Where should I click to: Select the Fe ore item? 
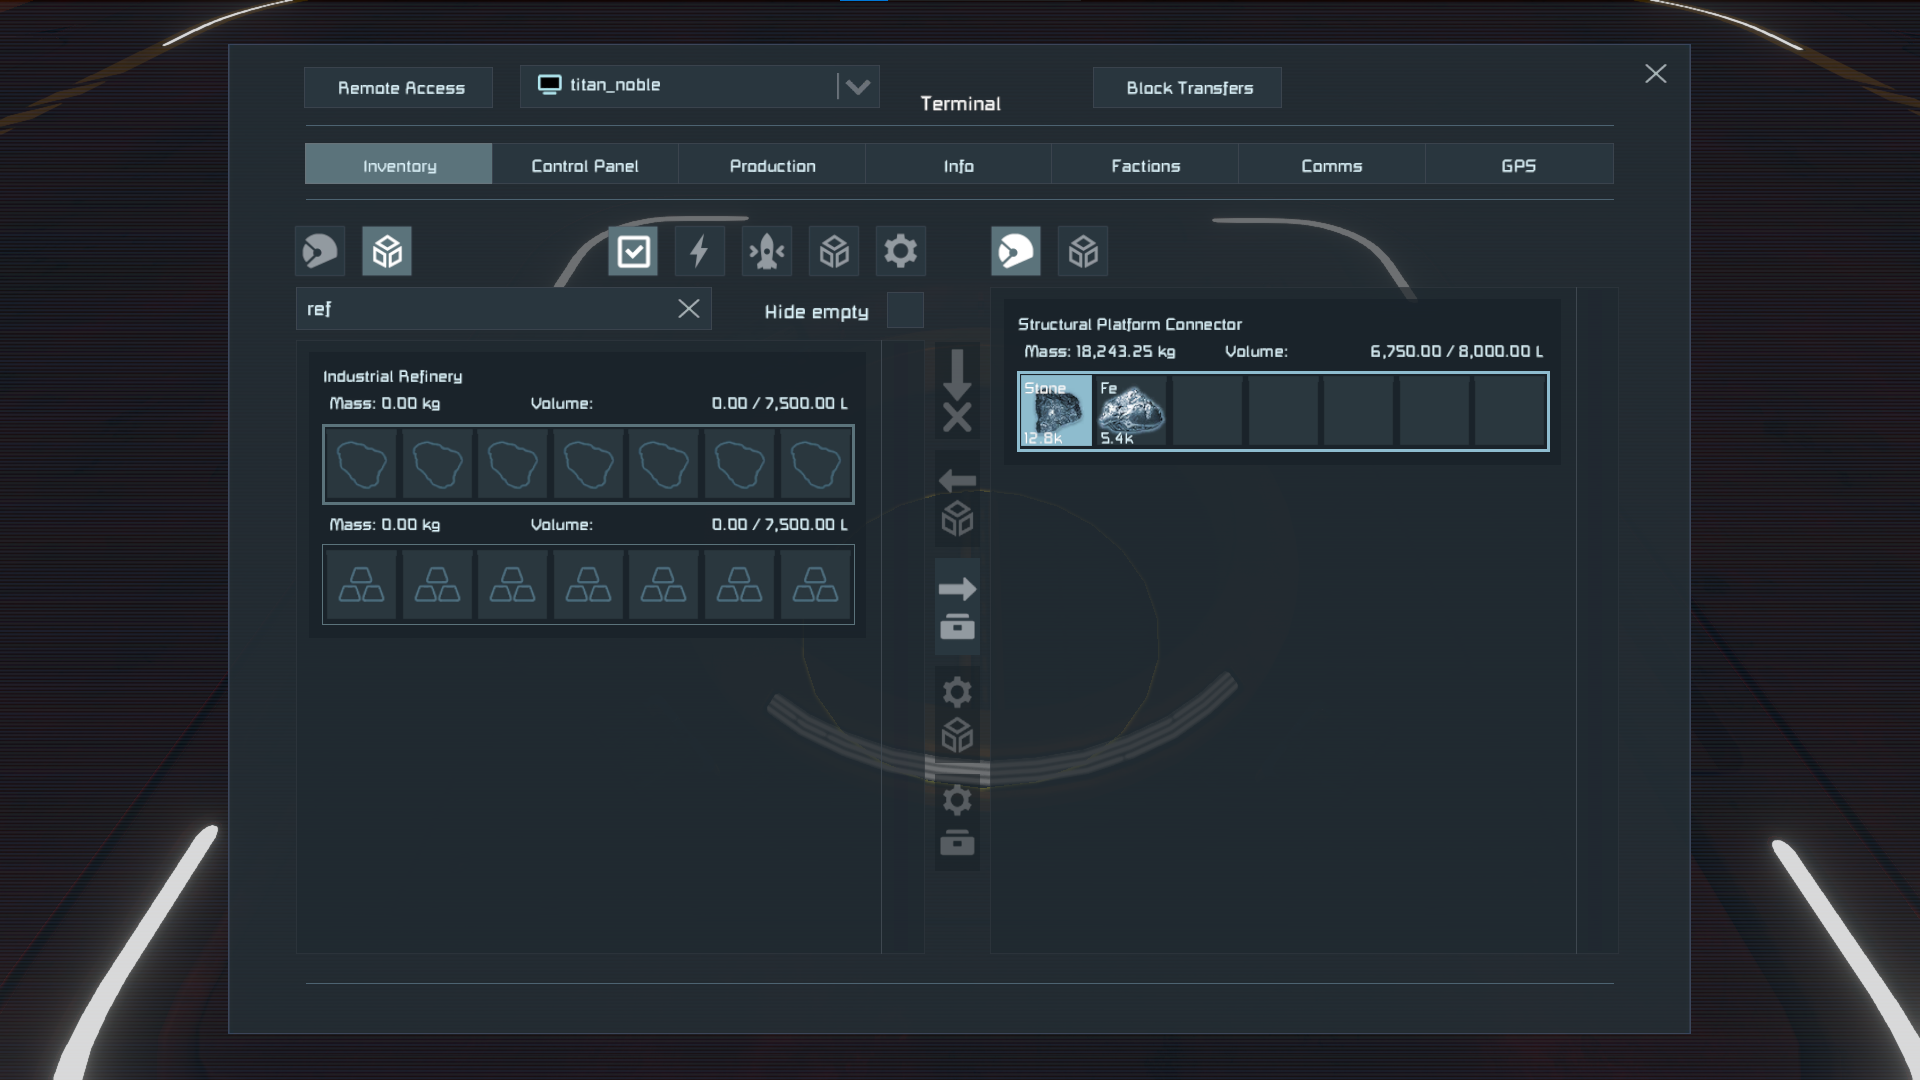point(1131,411)
